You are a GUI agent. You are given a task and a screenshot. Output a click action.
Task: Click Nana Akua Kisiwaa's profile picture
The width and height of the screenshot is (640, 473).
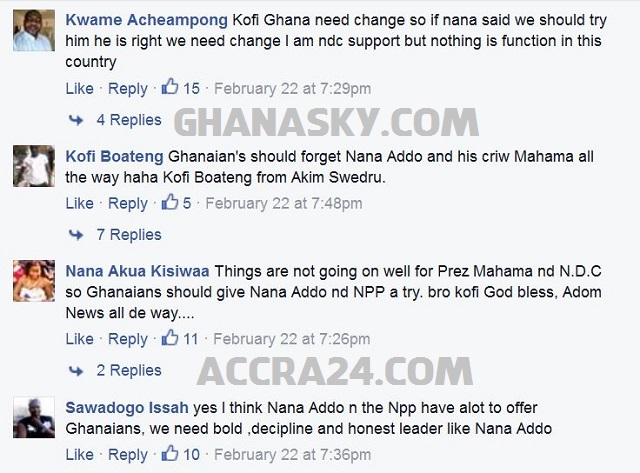click(x=34, y=281)
